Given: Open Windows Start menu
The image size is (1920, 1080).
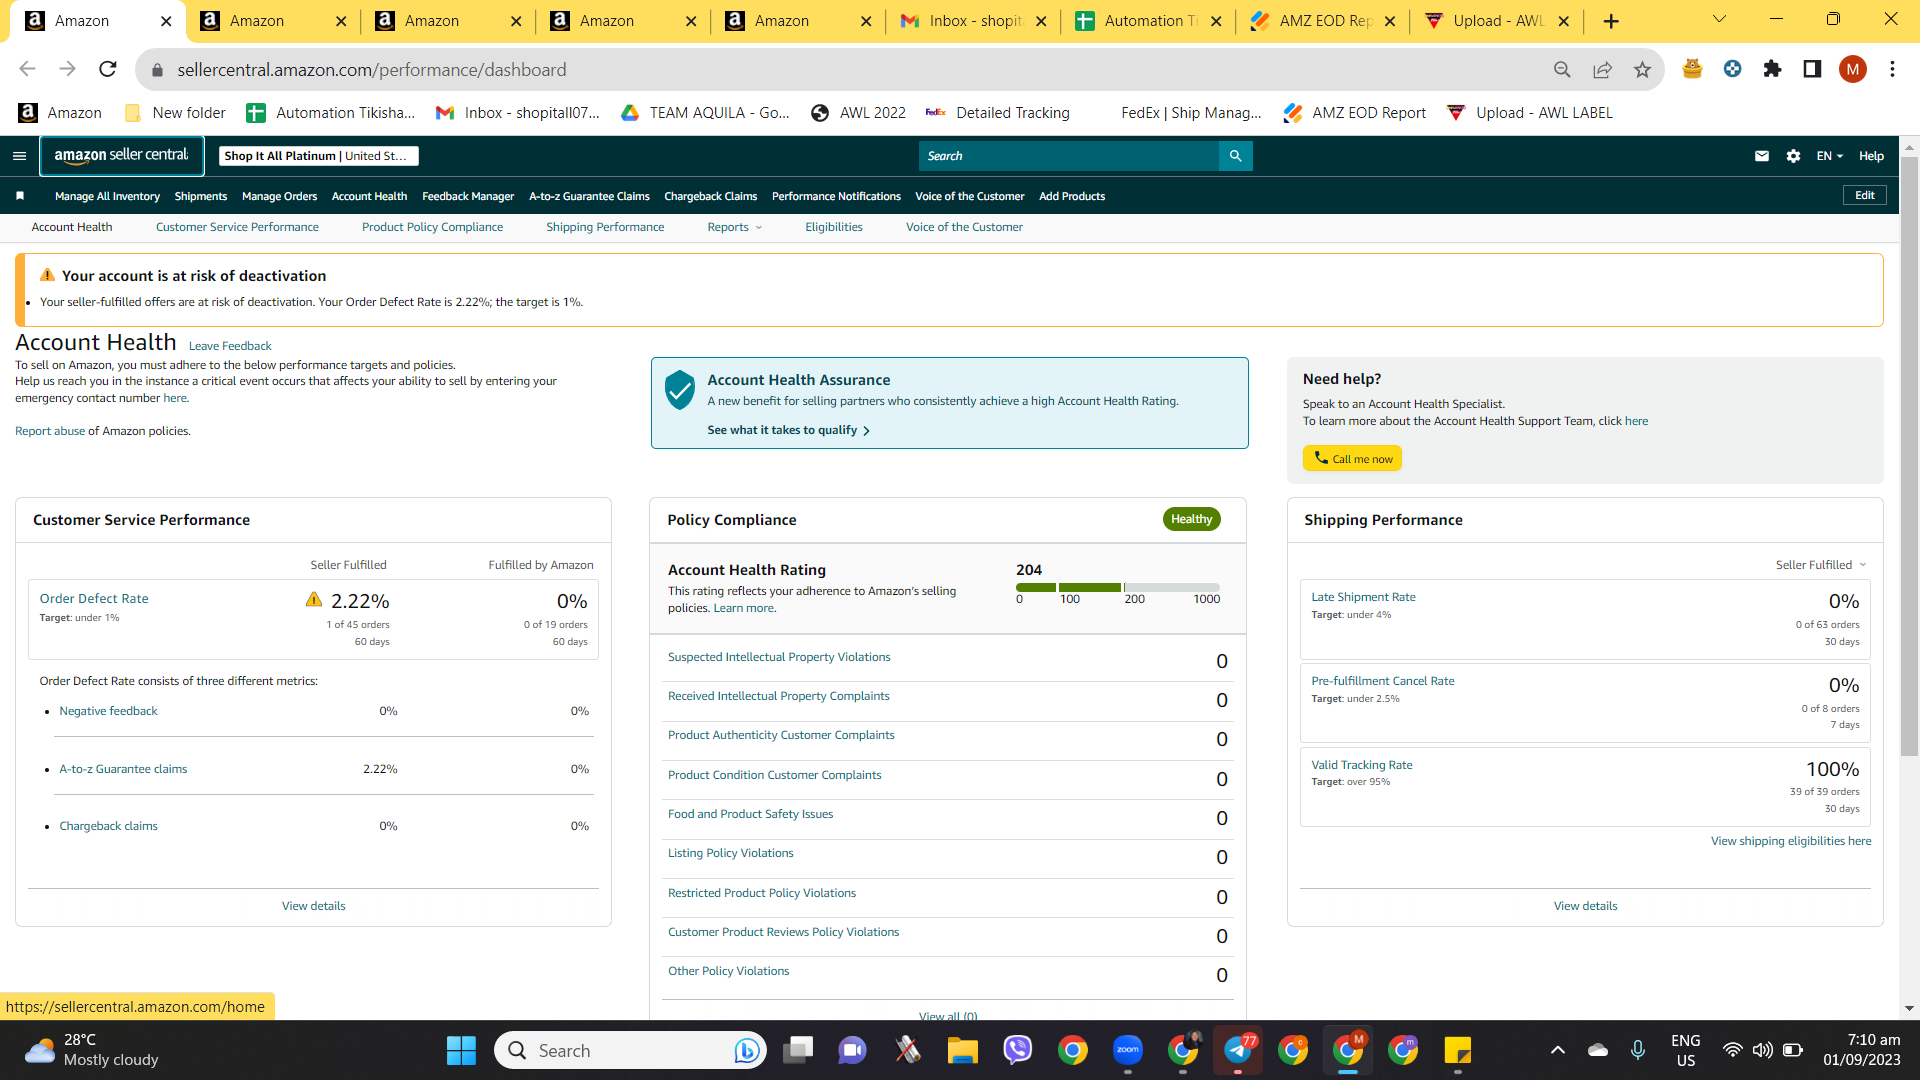Looking at the screenshot, I should (461, 1050).
